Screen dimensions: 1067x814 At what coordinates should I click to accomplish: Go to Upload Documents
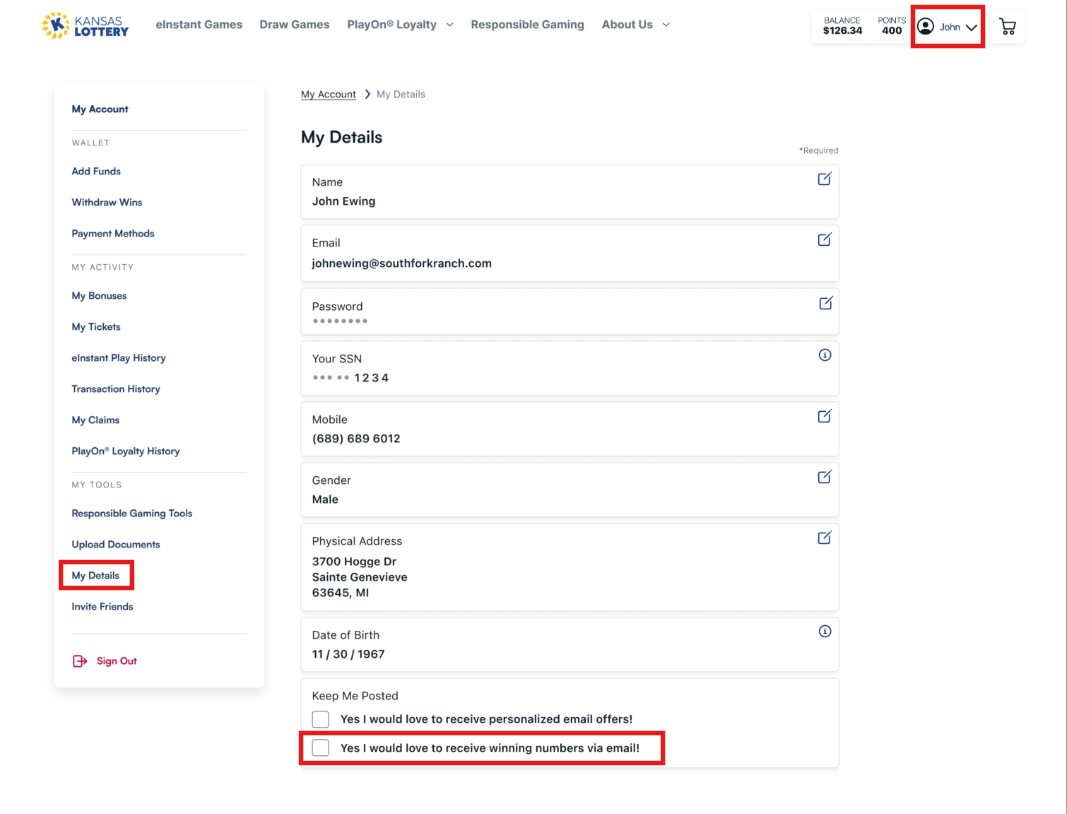pos(116,544)
